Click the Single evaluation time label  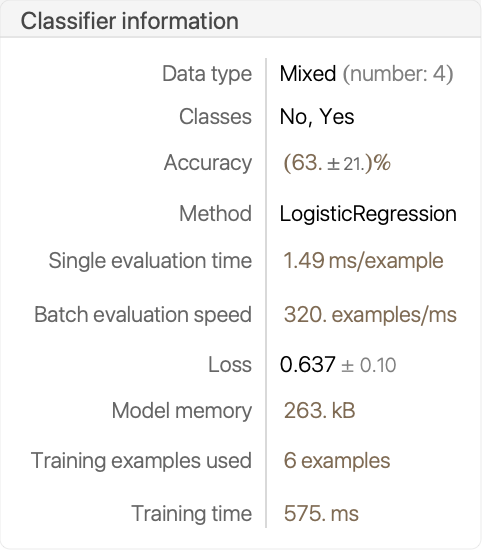(150, 261)
